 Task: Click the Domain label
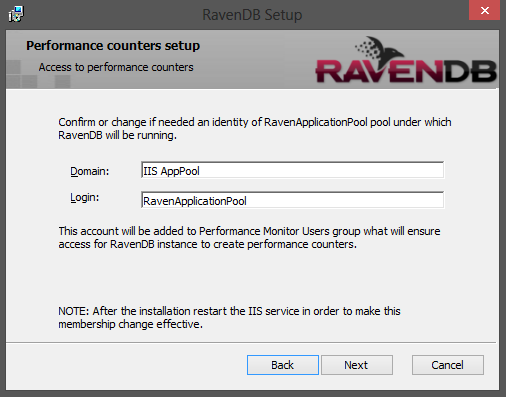point(90,171)
